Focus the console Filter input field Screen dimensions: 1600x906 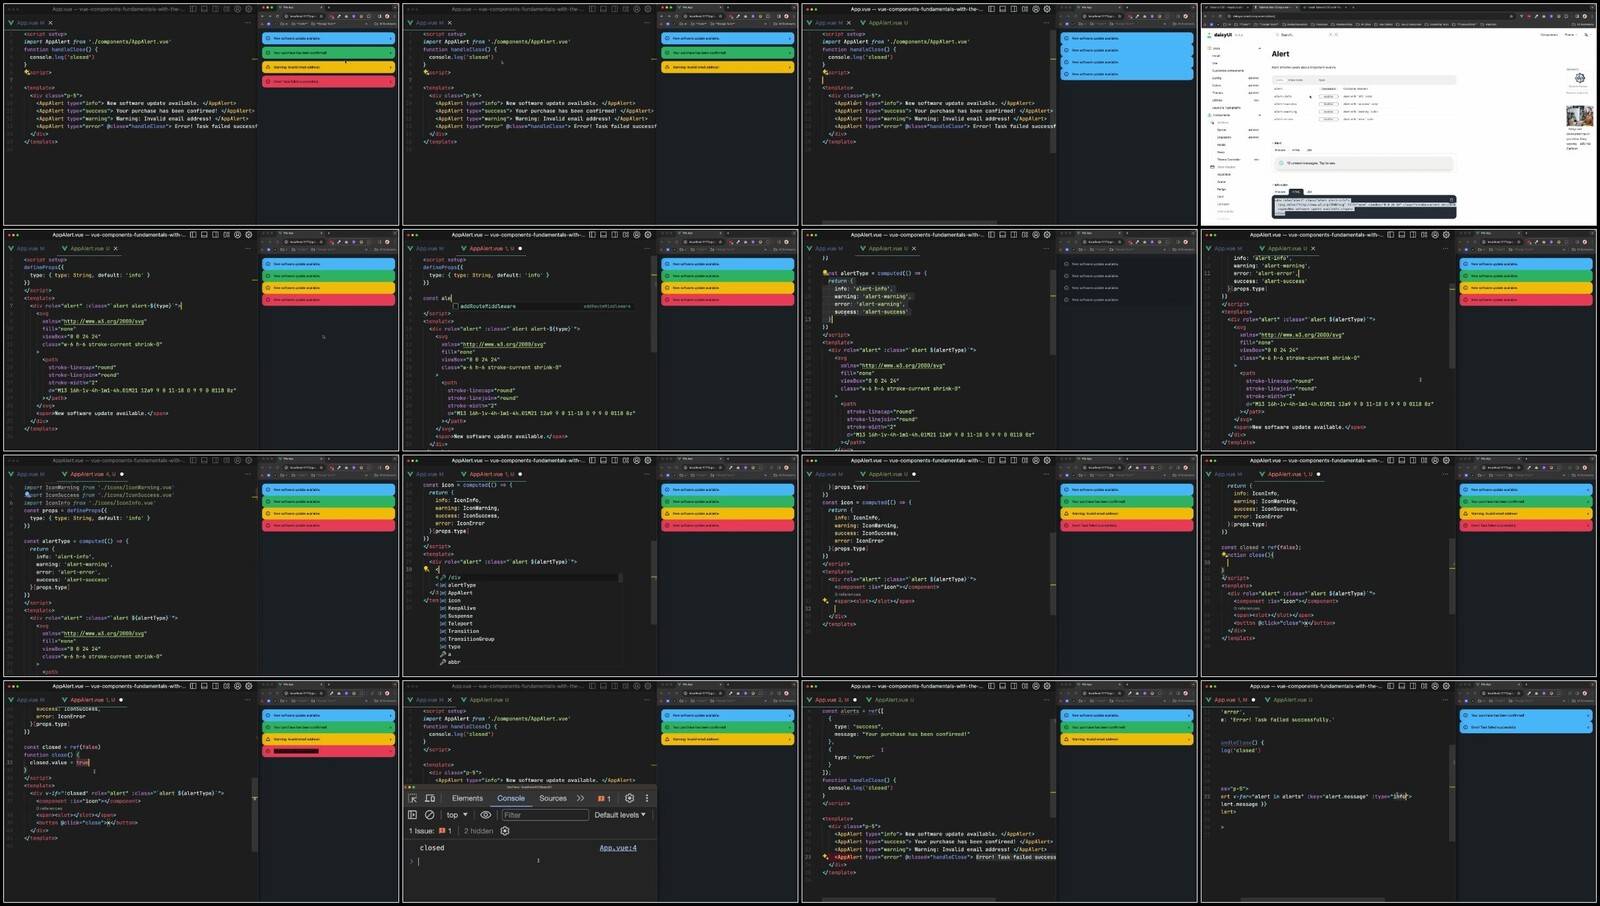[x=545, y=815]
